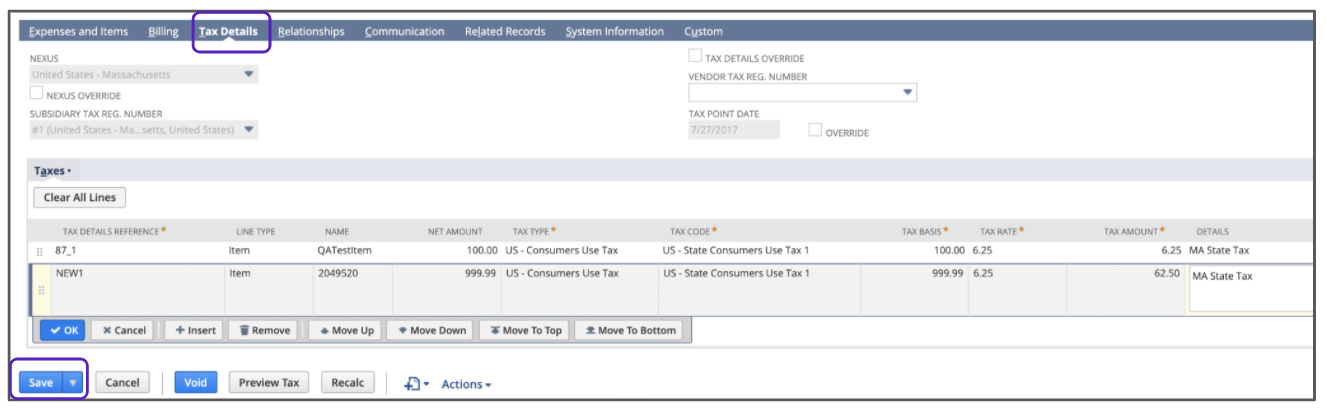Move the tax line to top

tap(525, 330)
